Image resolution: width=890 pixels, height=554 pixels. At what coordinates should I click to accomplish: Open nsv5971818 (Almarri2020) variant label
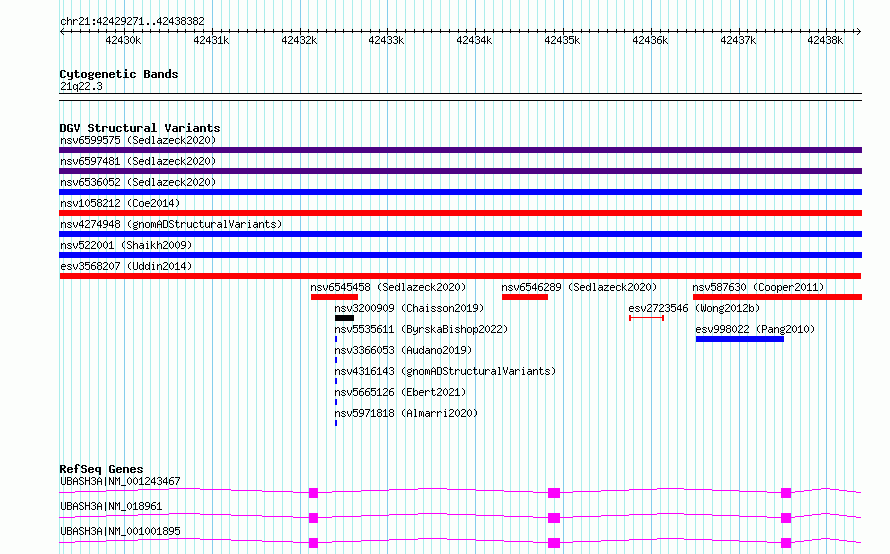coord(406,413)
